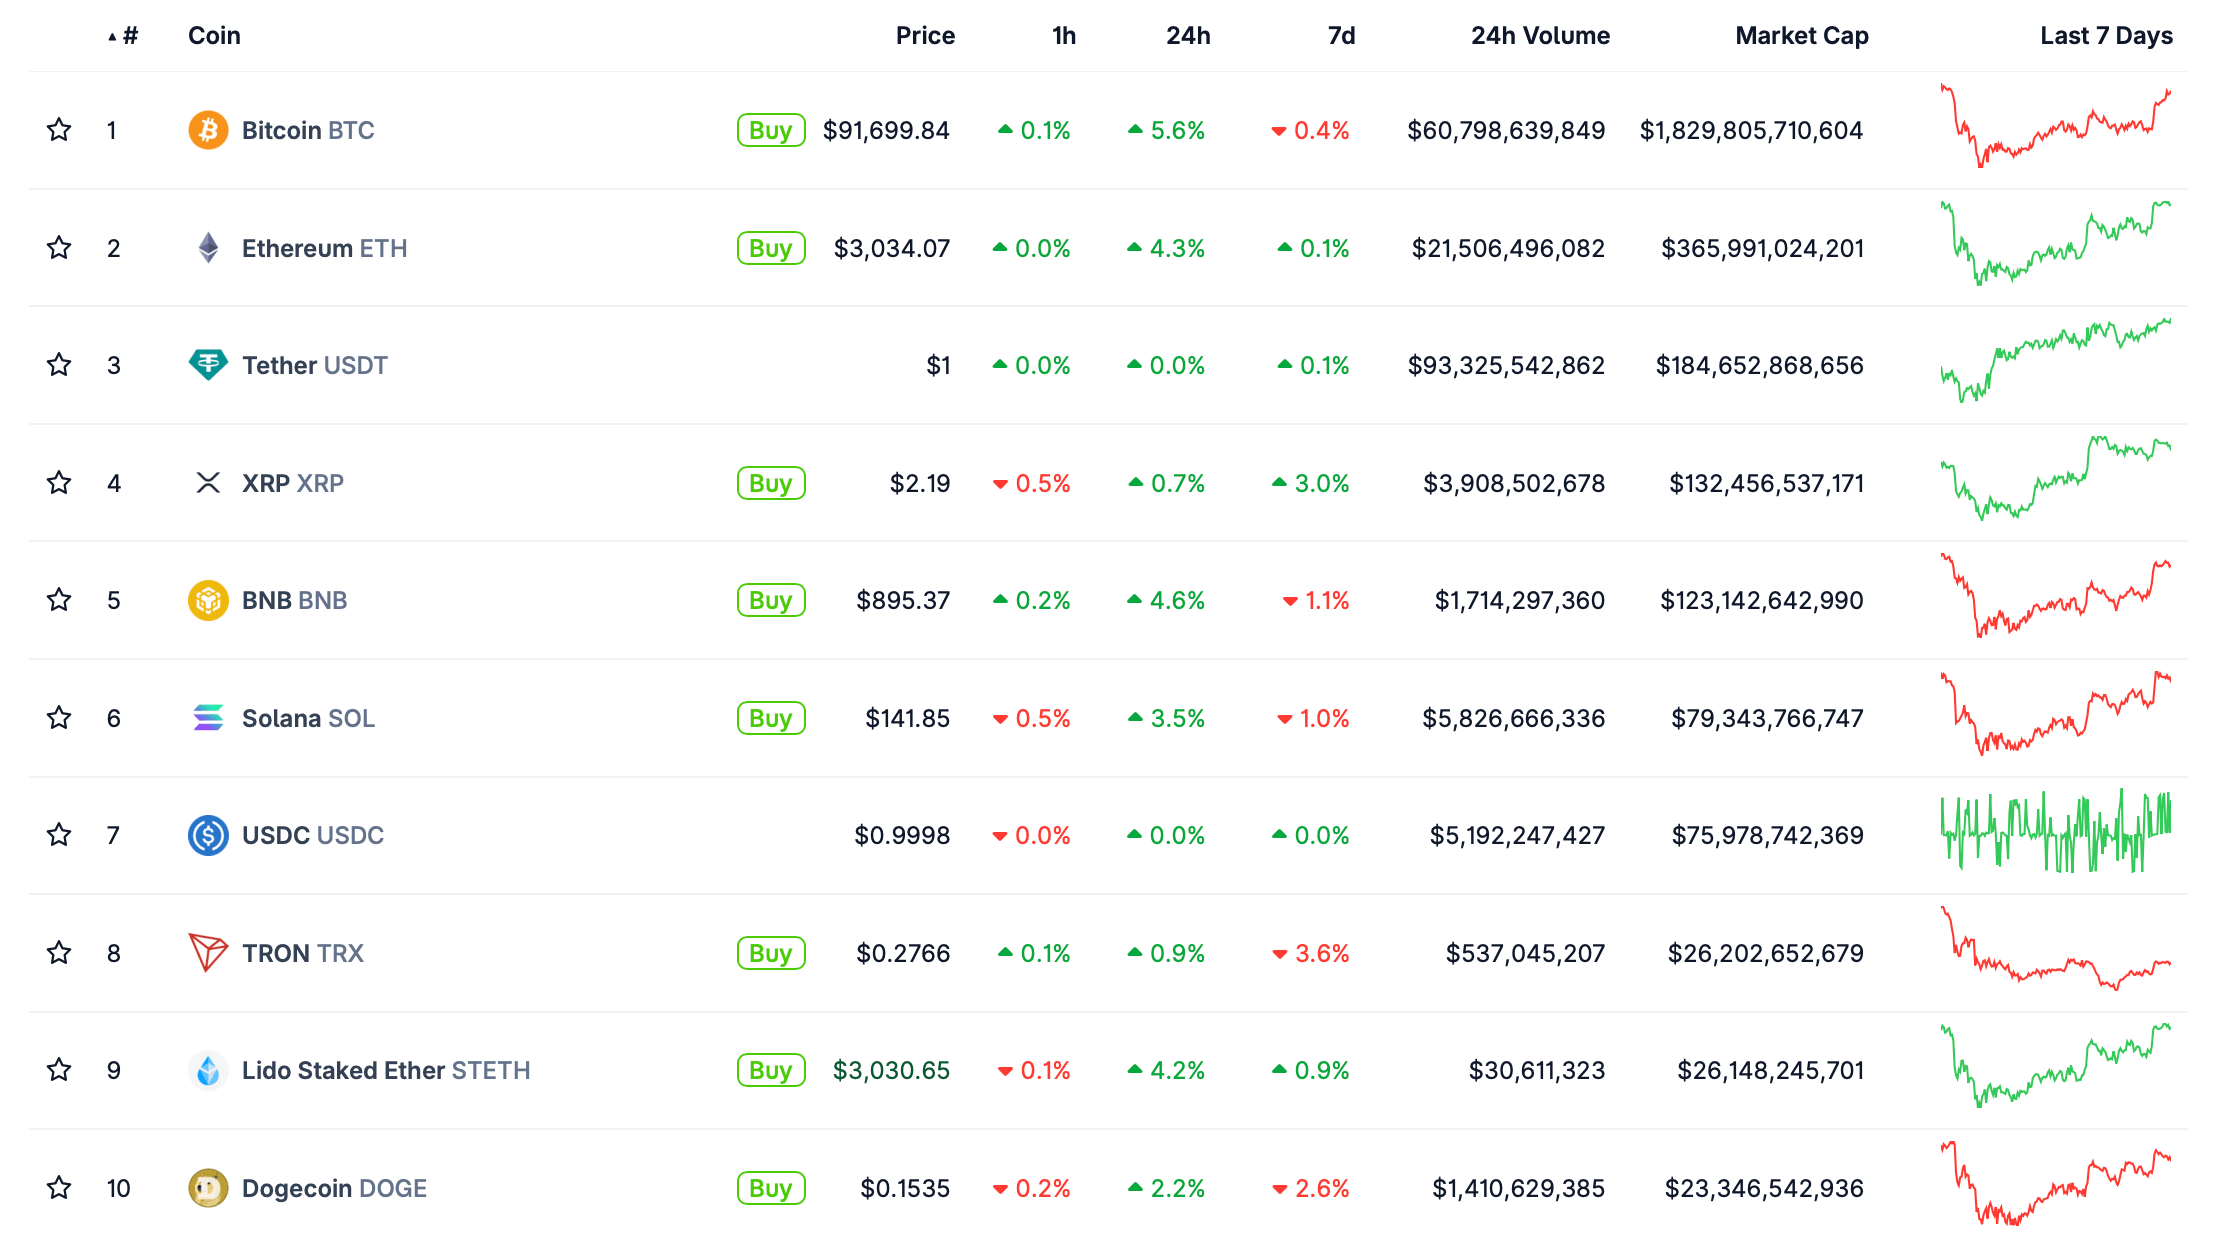
Task: Click the Price column header
Action: point(924,36)
